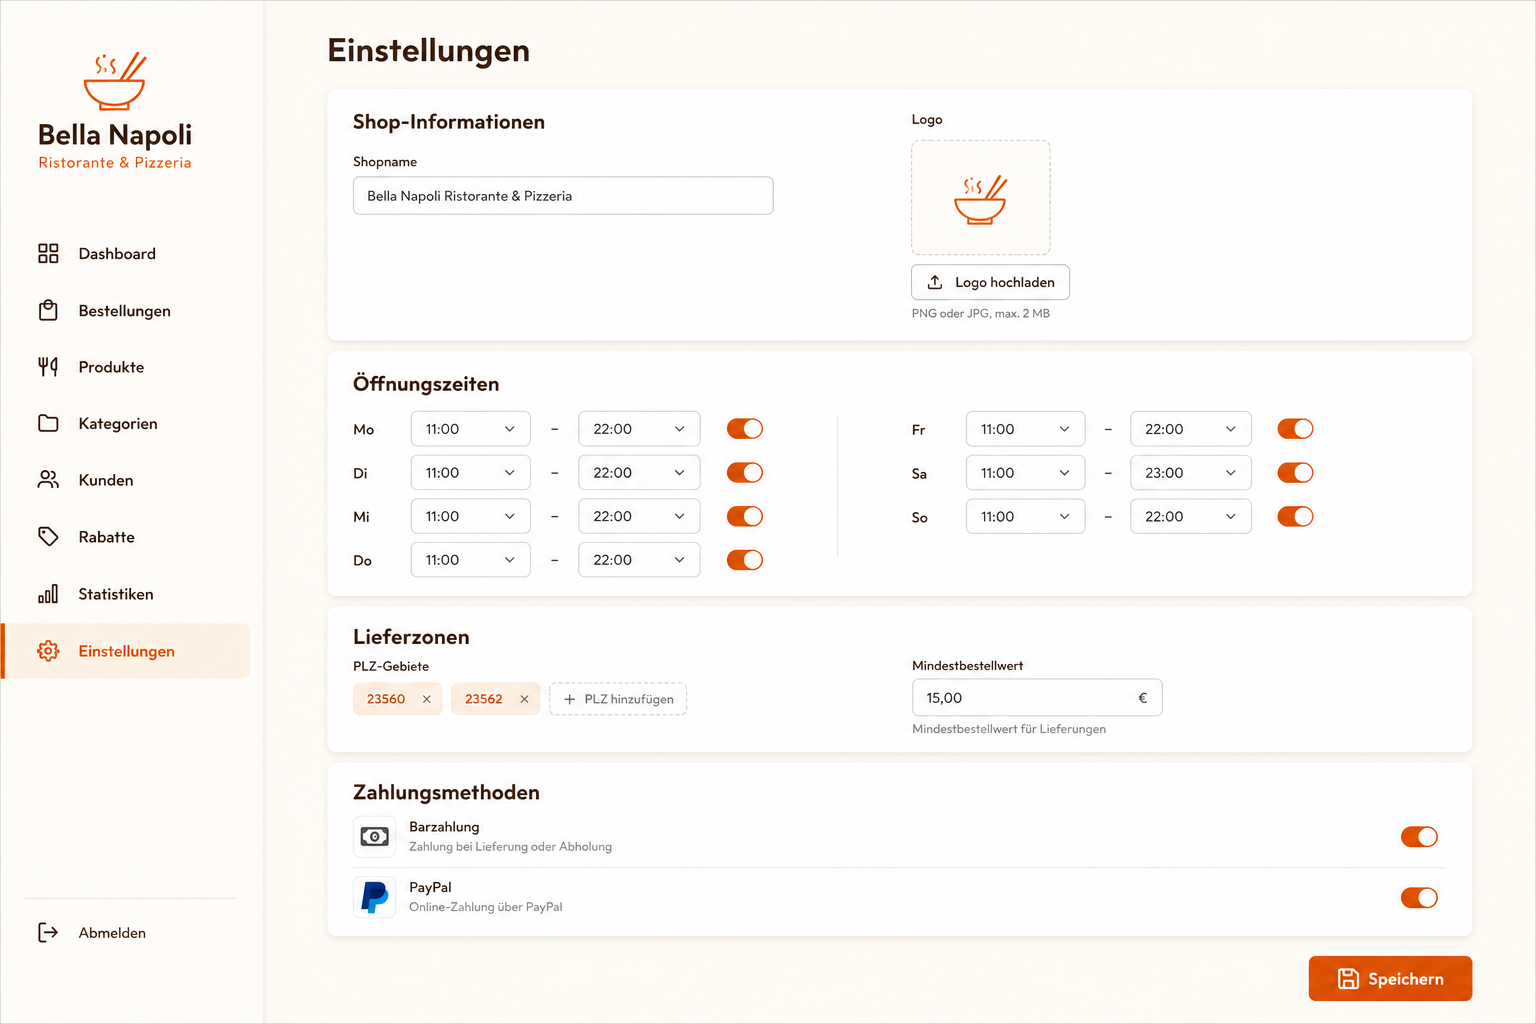The image size is (1536, 1024).
Task: Disable Barzahlung payment method
Action: [1419, 837]
